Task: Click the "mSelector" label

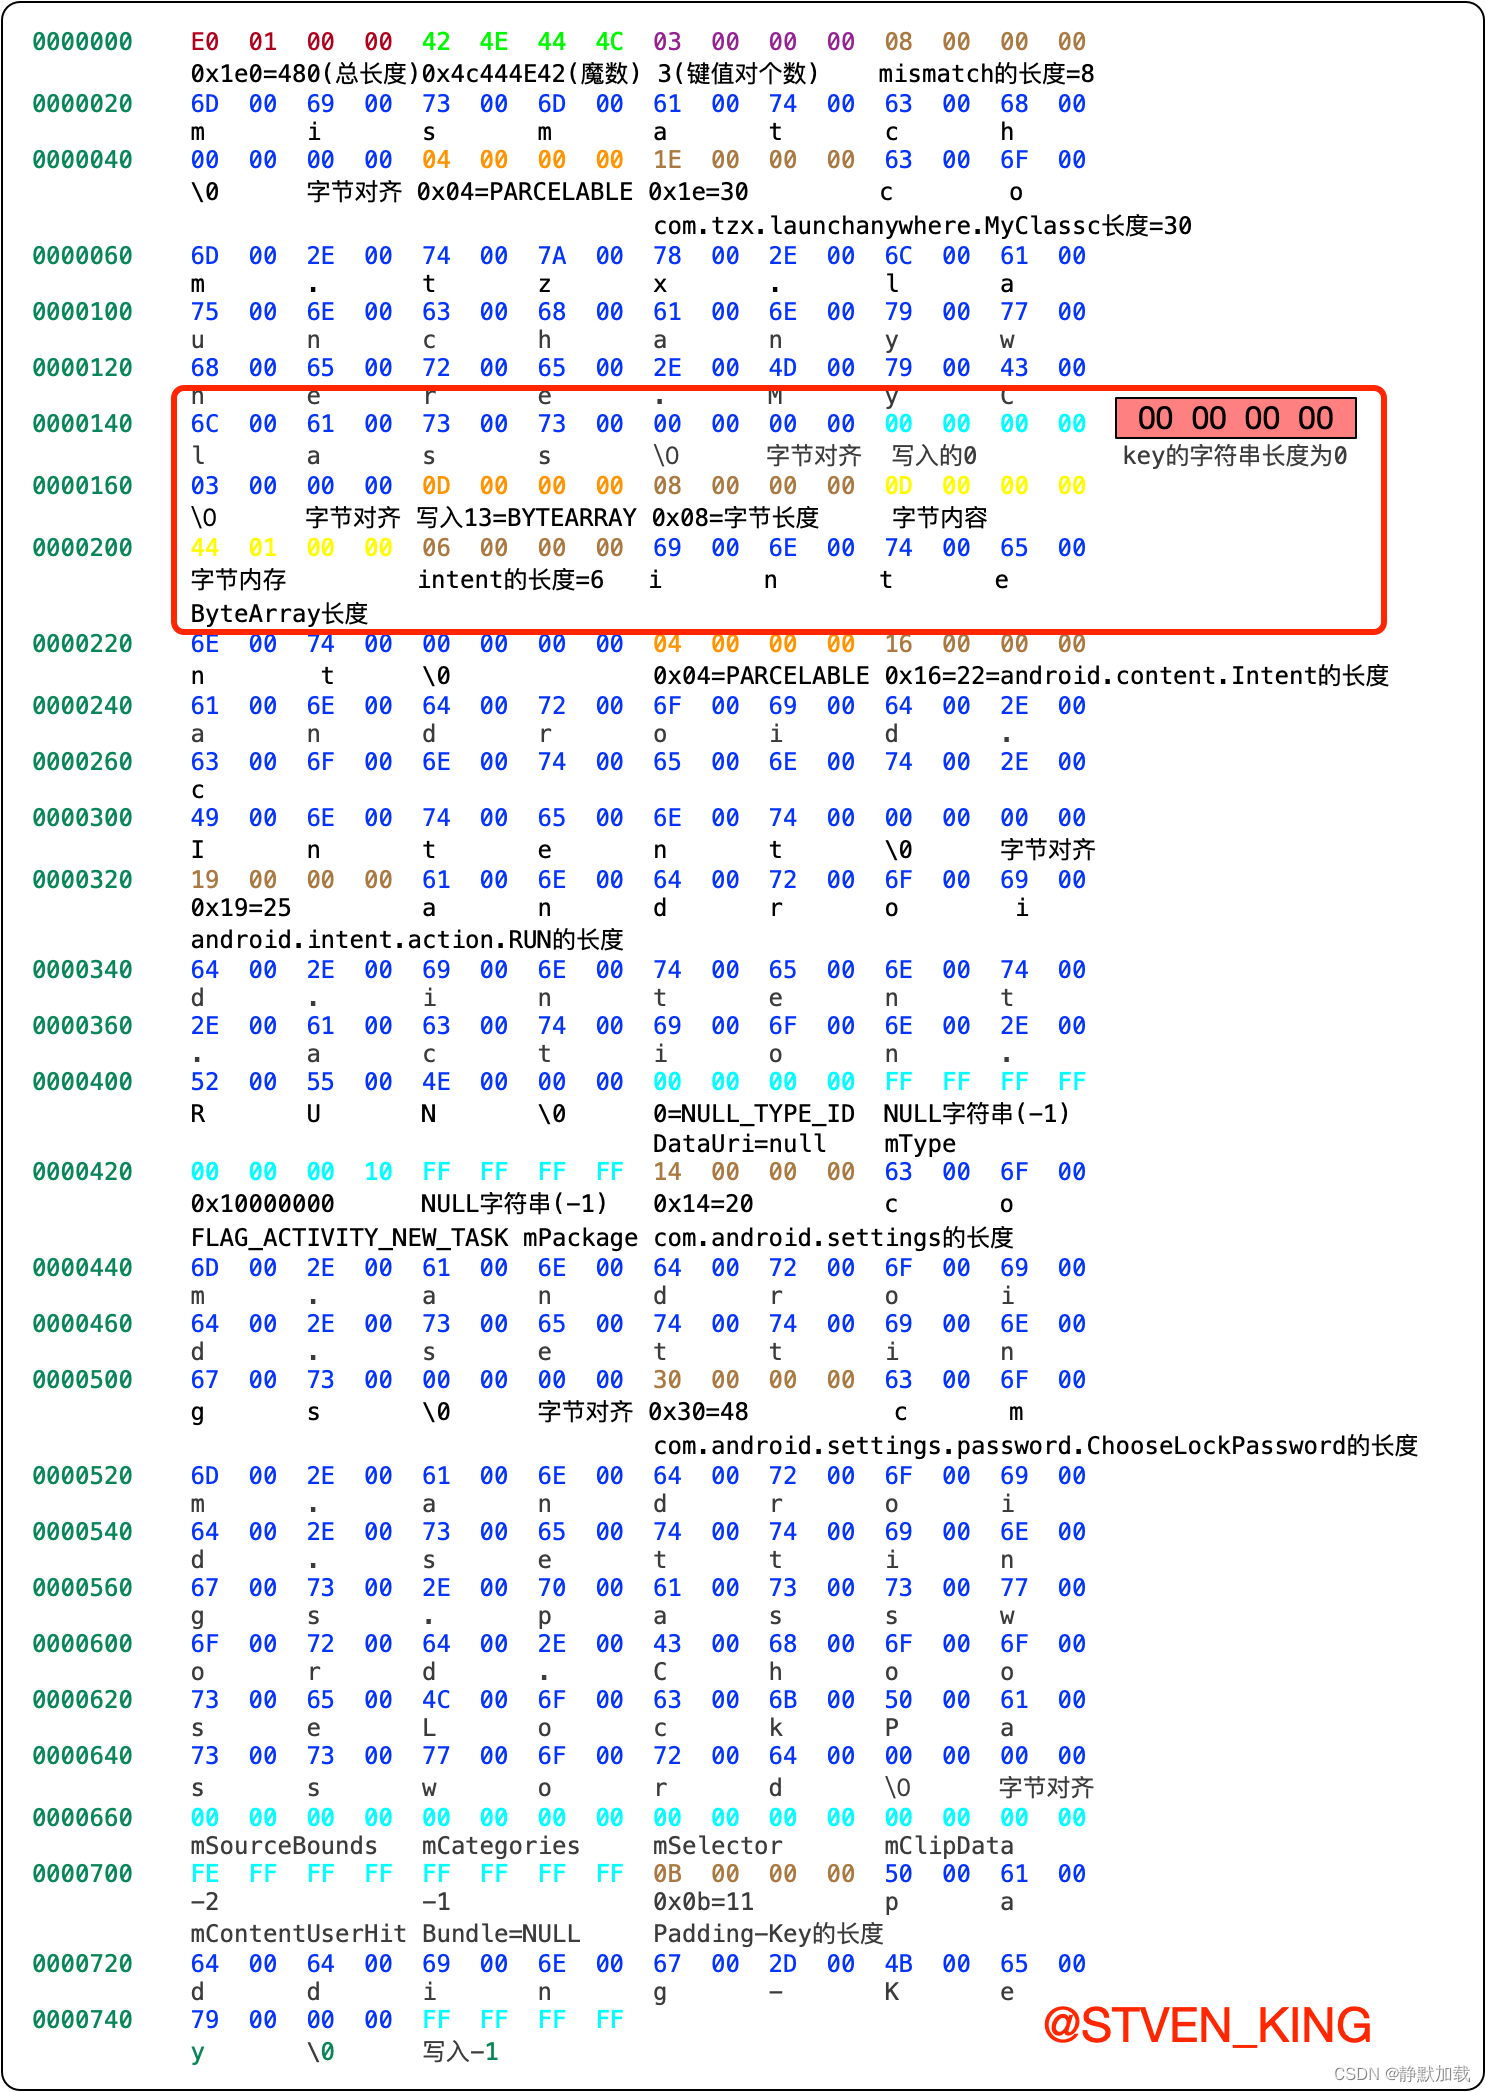Action: [x=717, y=1845]
